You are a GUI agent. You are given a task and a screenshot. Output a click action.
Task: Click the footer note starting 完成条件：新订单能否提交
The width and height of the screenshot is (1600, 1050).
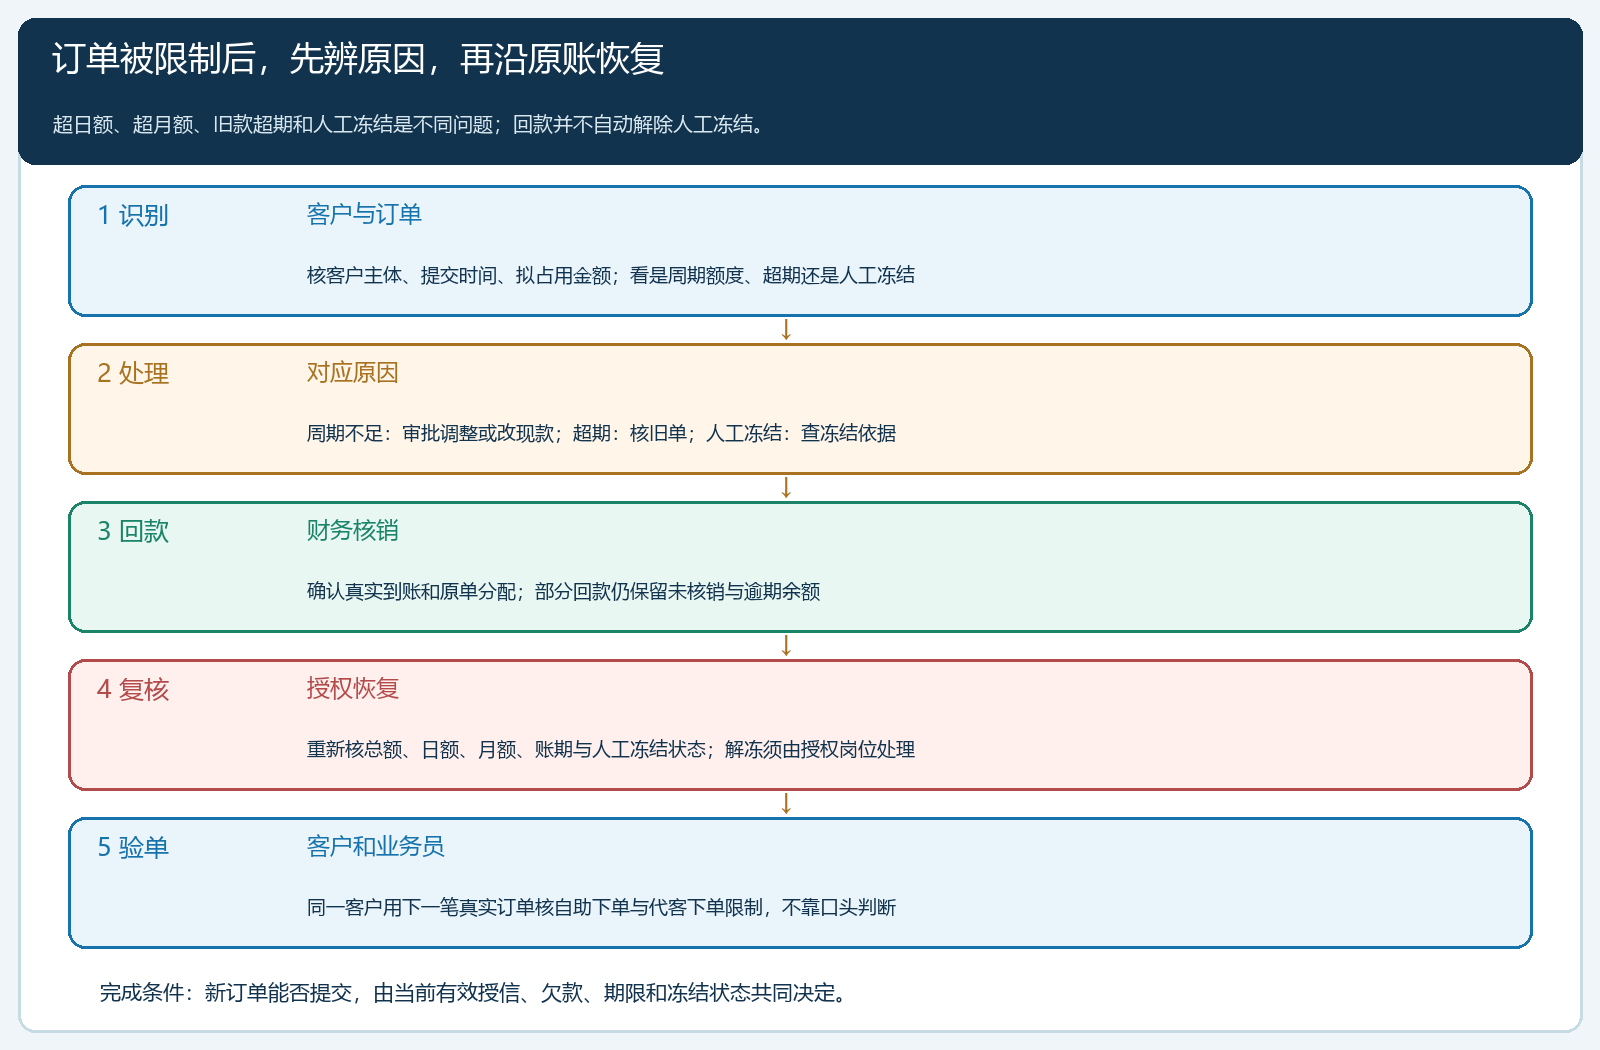(x=475, y=992)
